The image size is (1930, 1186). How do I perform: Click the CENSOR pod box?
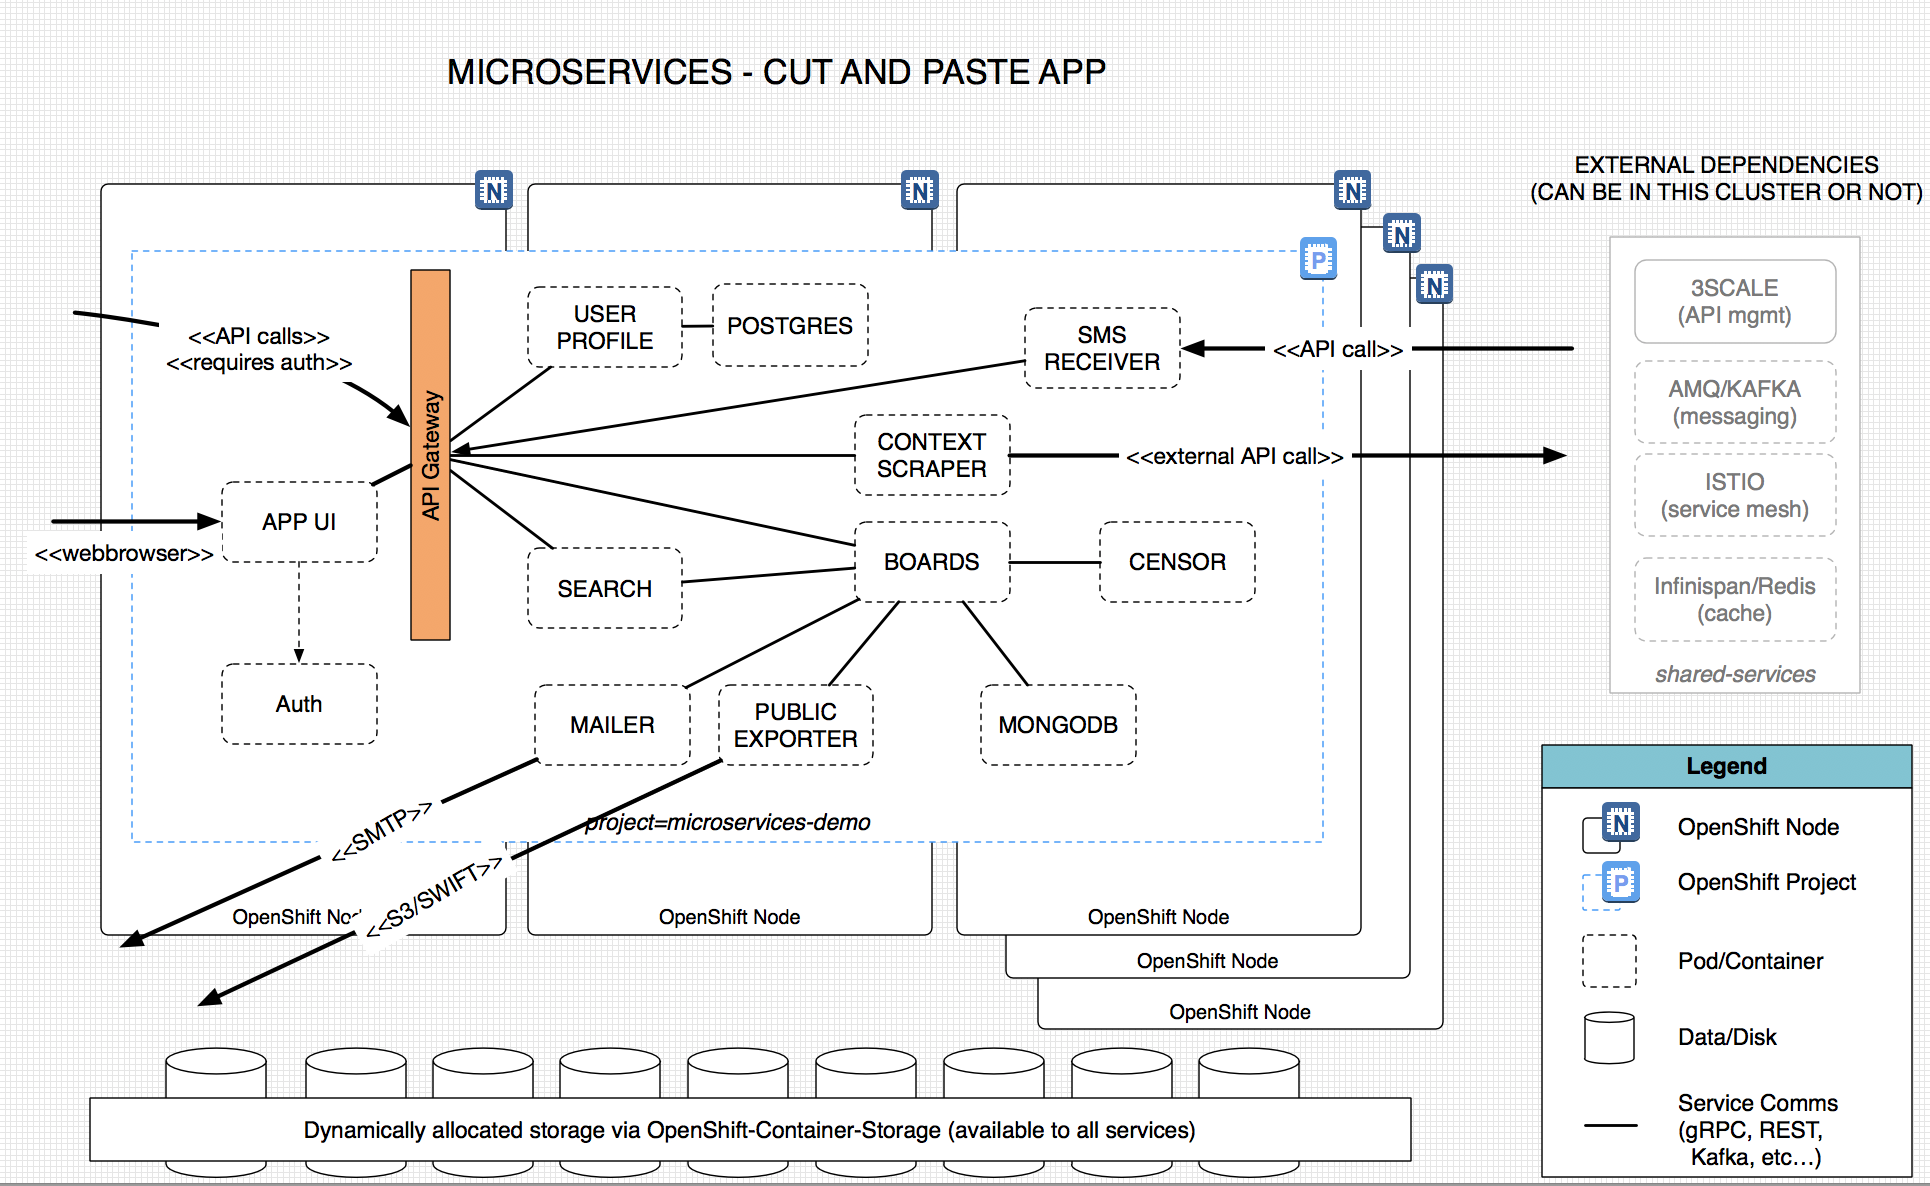(x=1176, y=562)
